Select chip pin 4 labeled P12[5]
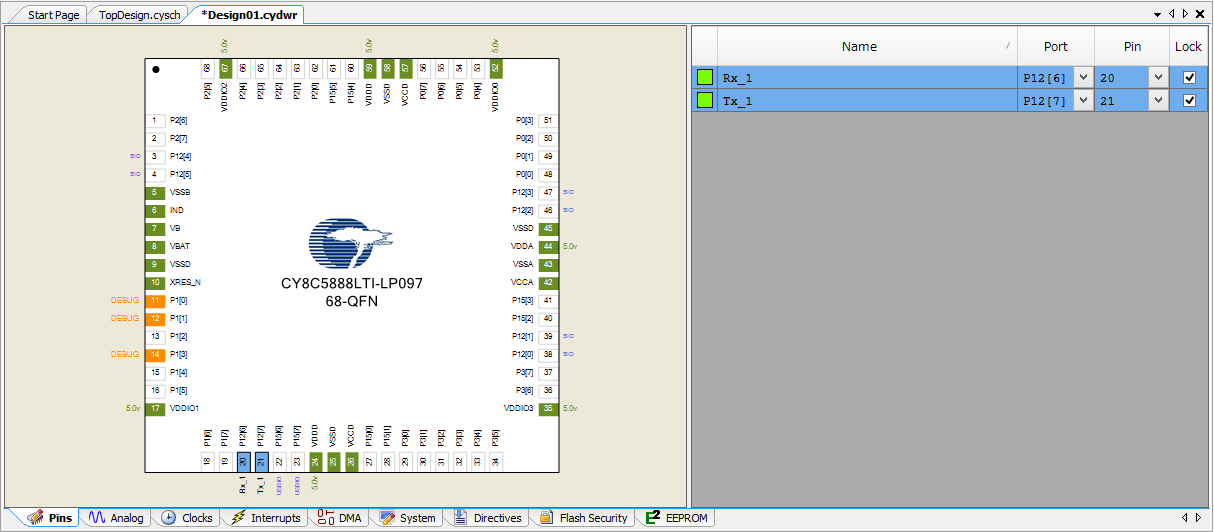The height and width of the screenshot is (532, 1214). click(x=155, y=174)
